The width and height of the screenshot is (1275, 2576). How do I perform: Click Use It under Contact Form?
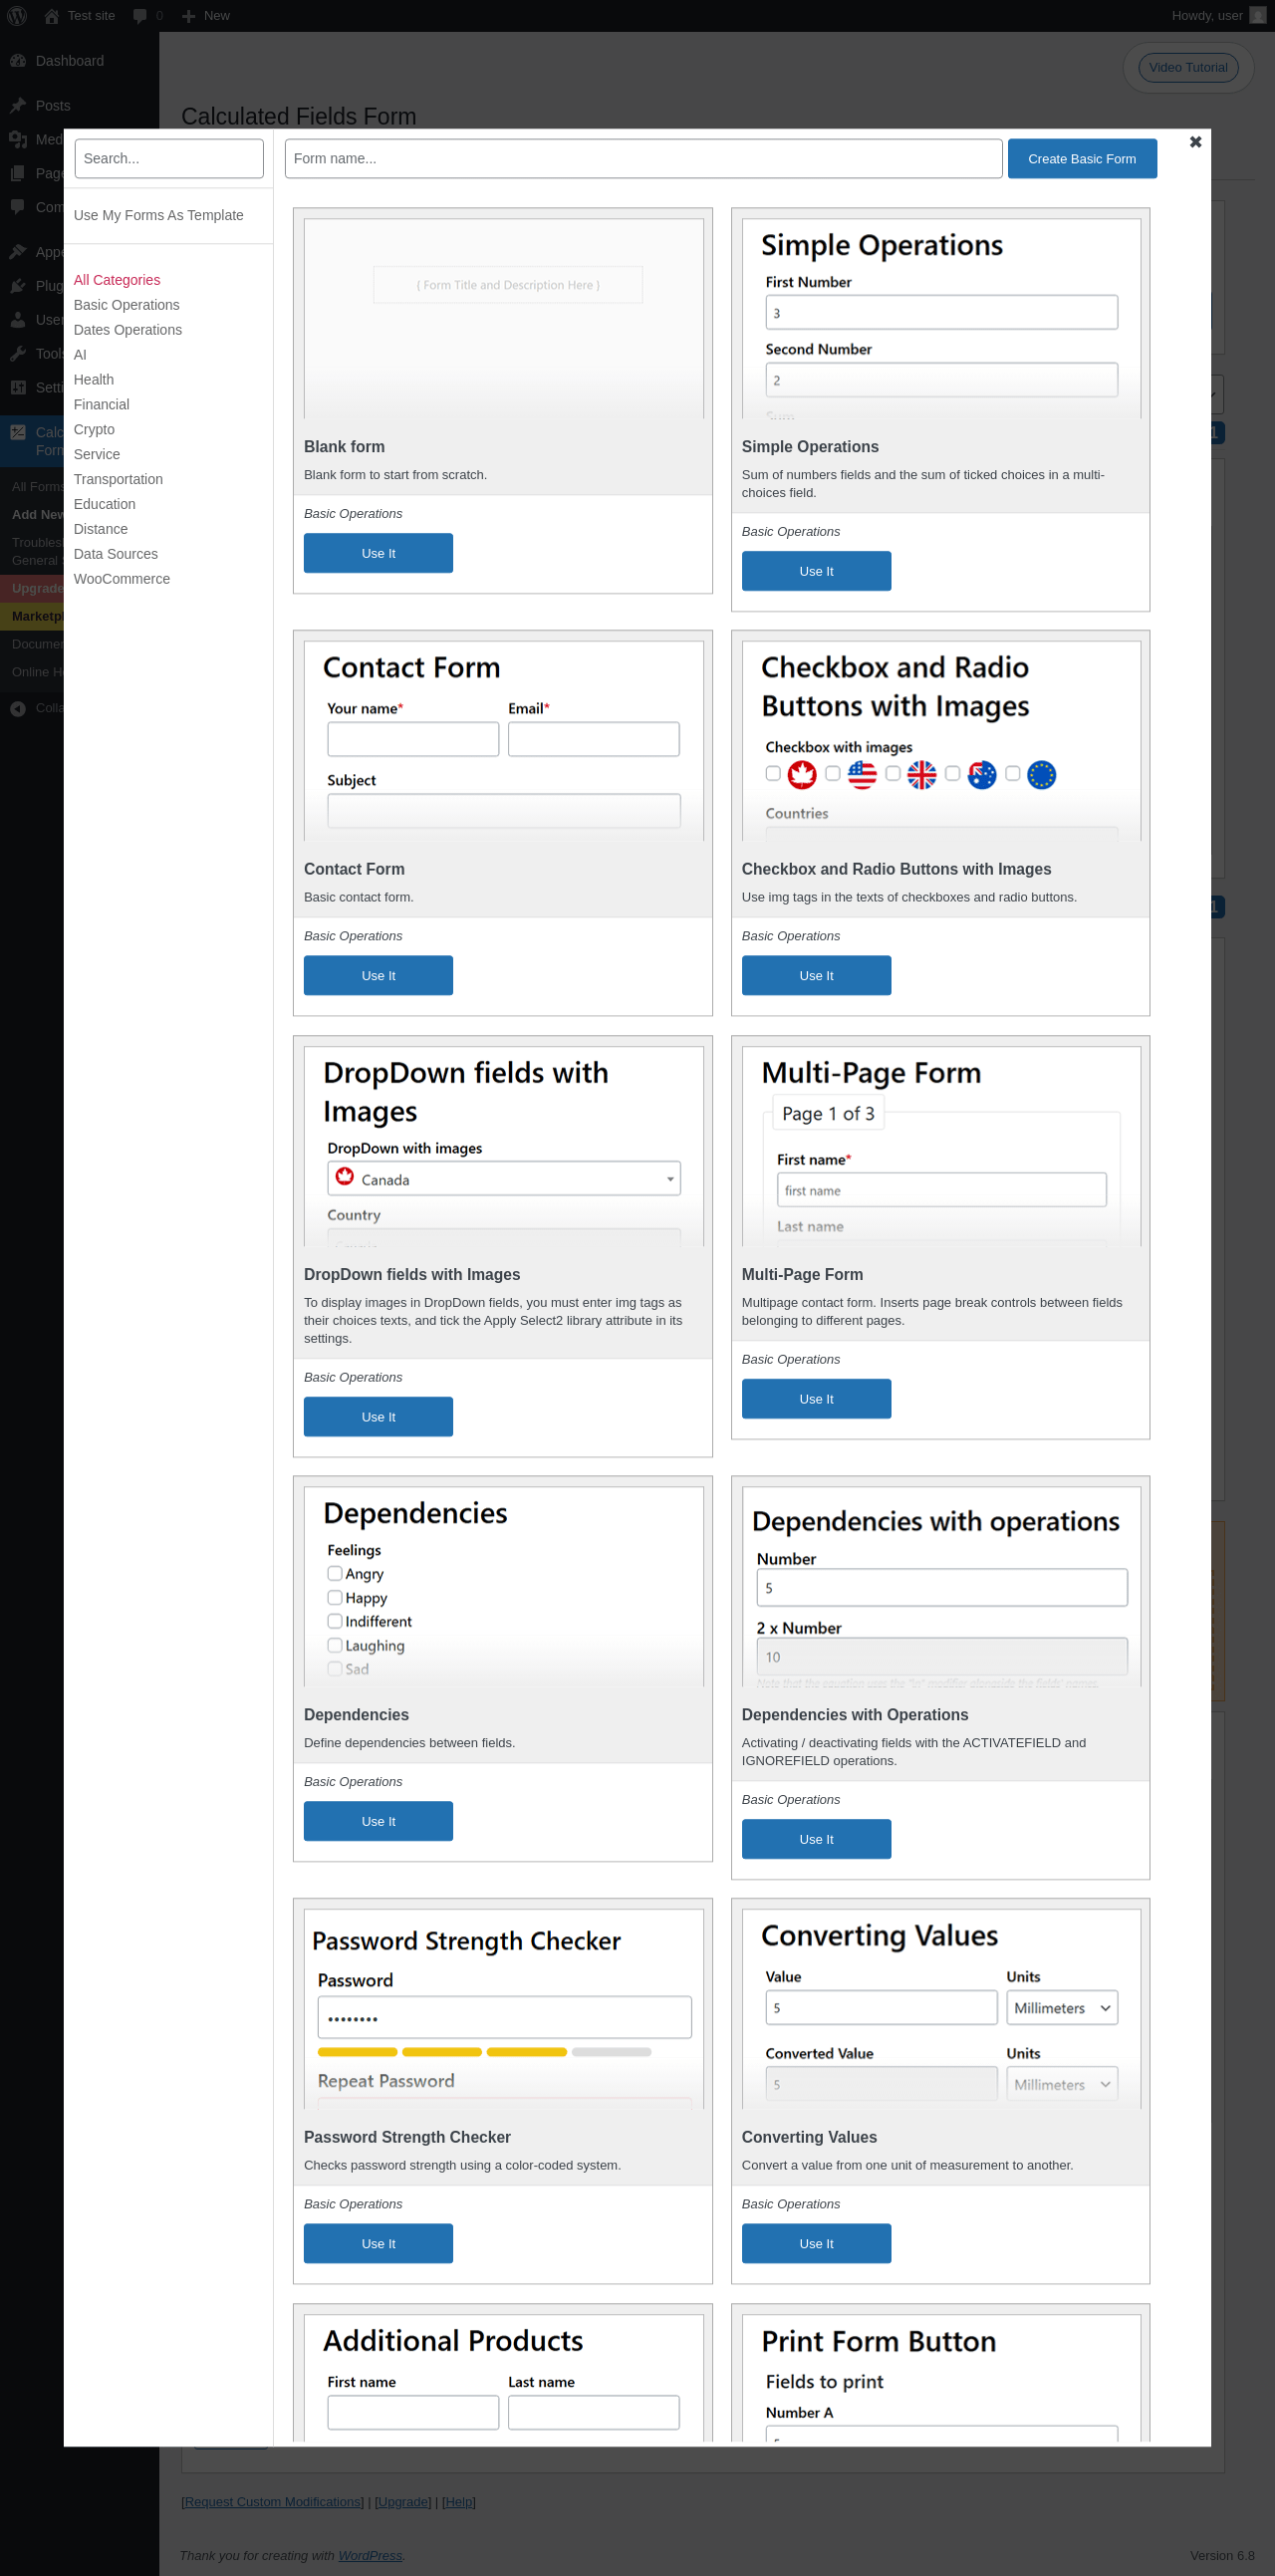click(378, 976)
